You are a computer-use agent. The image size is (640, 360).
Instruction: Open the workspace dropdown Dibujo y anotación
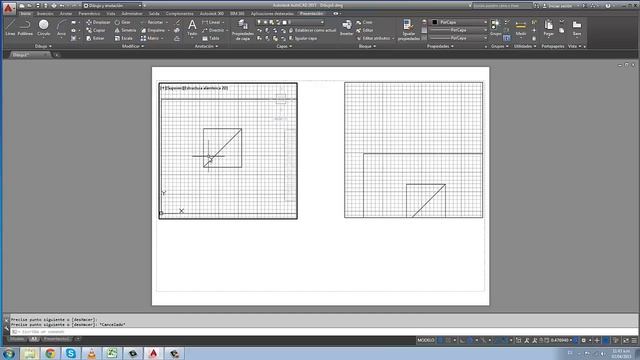point(112,6)
